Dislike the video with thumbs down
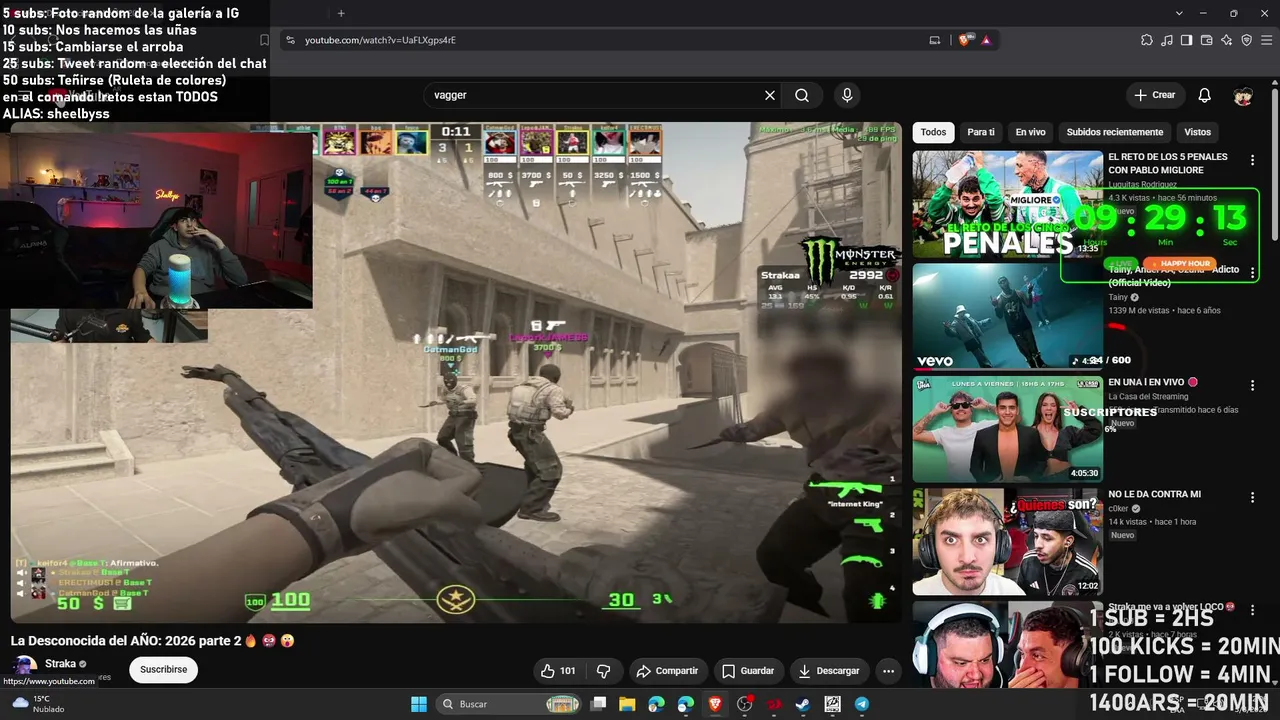 coord(603,671)
